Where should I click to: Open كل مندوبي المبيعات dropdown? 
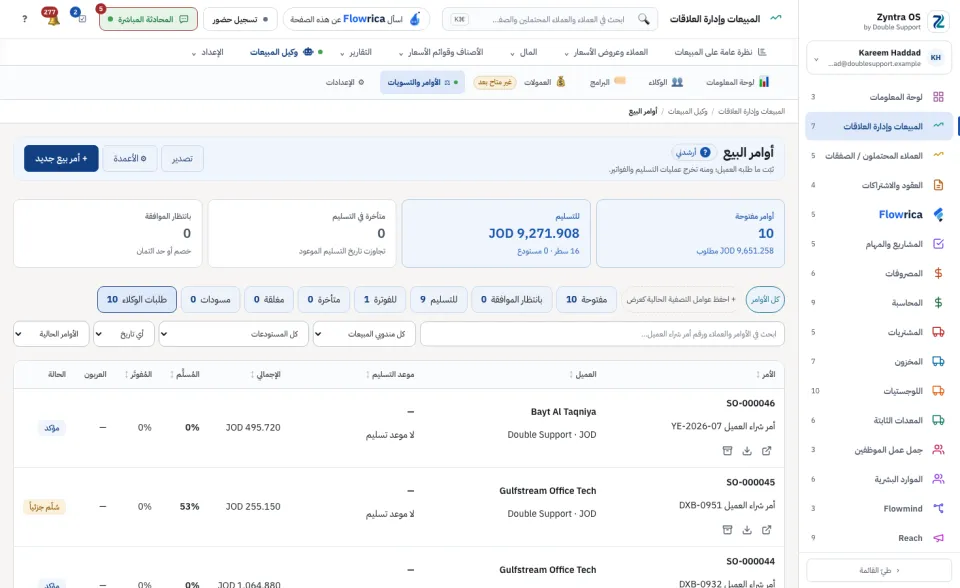click(364, 334)
